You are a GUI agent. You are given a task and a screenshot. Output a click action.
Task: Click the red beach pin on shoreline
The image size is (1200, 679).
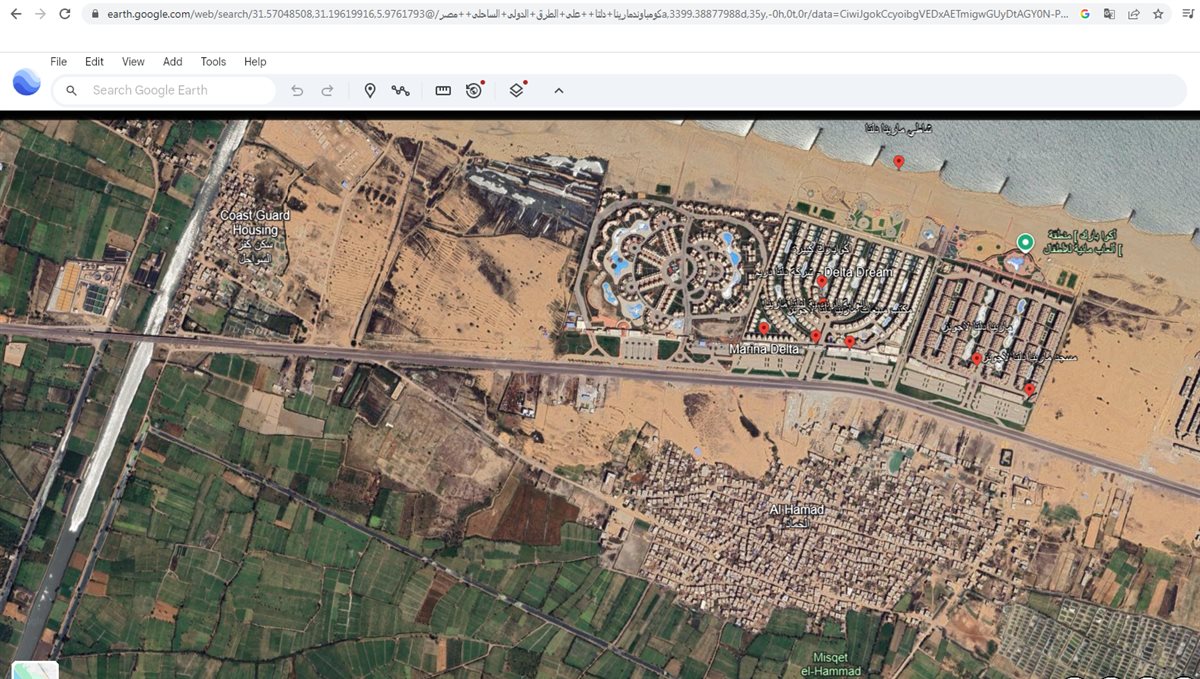(x=898, y=161)
